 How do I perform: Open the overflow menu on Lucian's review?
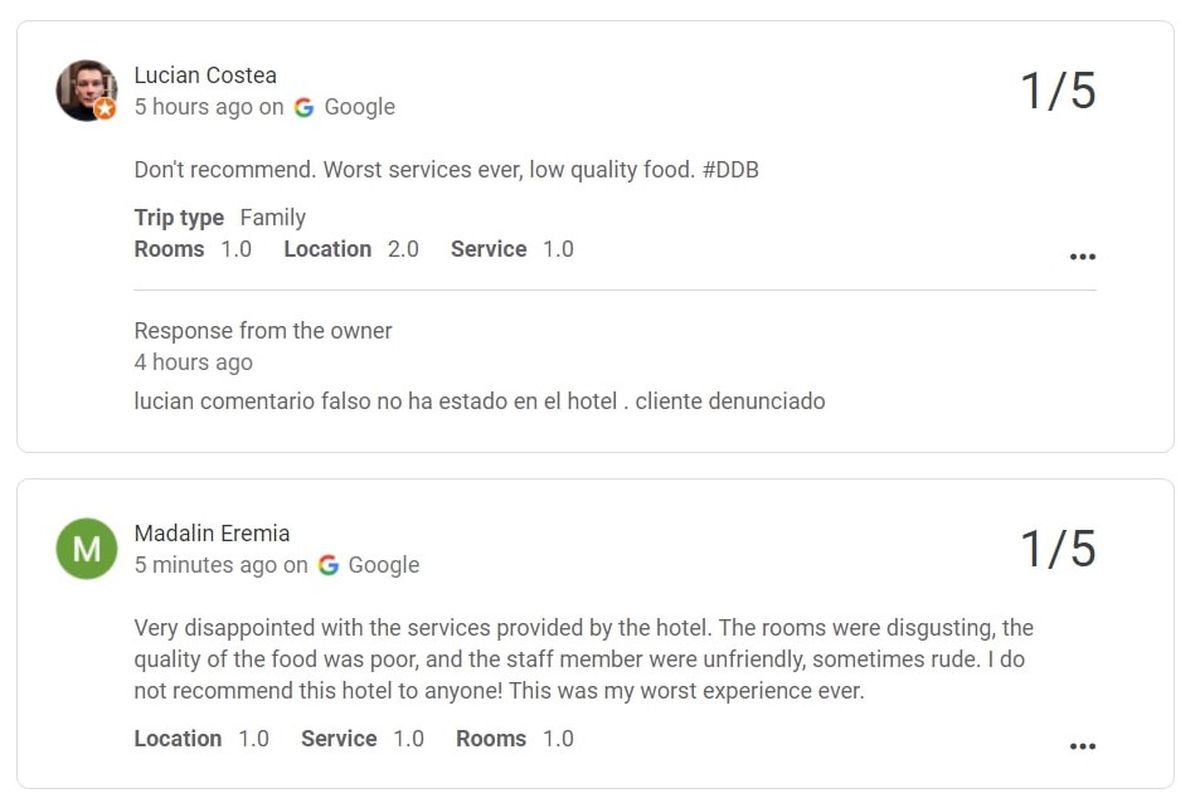click(x=1083, y=257)
